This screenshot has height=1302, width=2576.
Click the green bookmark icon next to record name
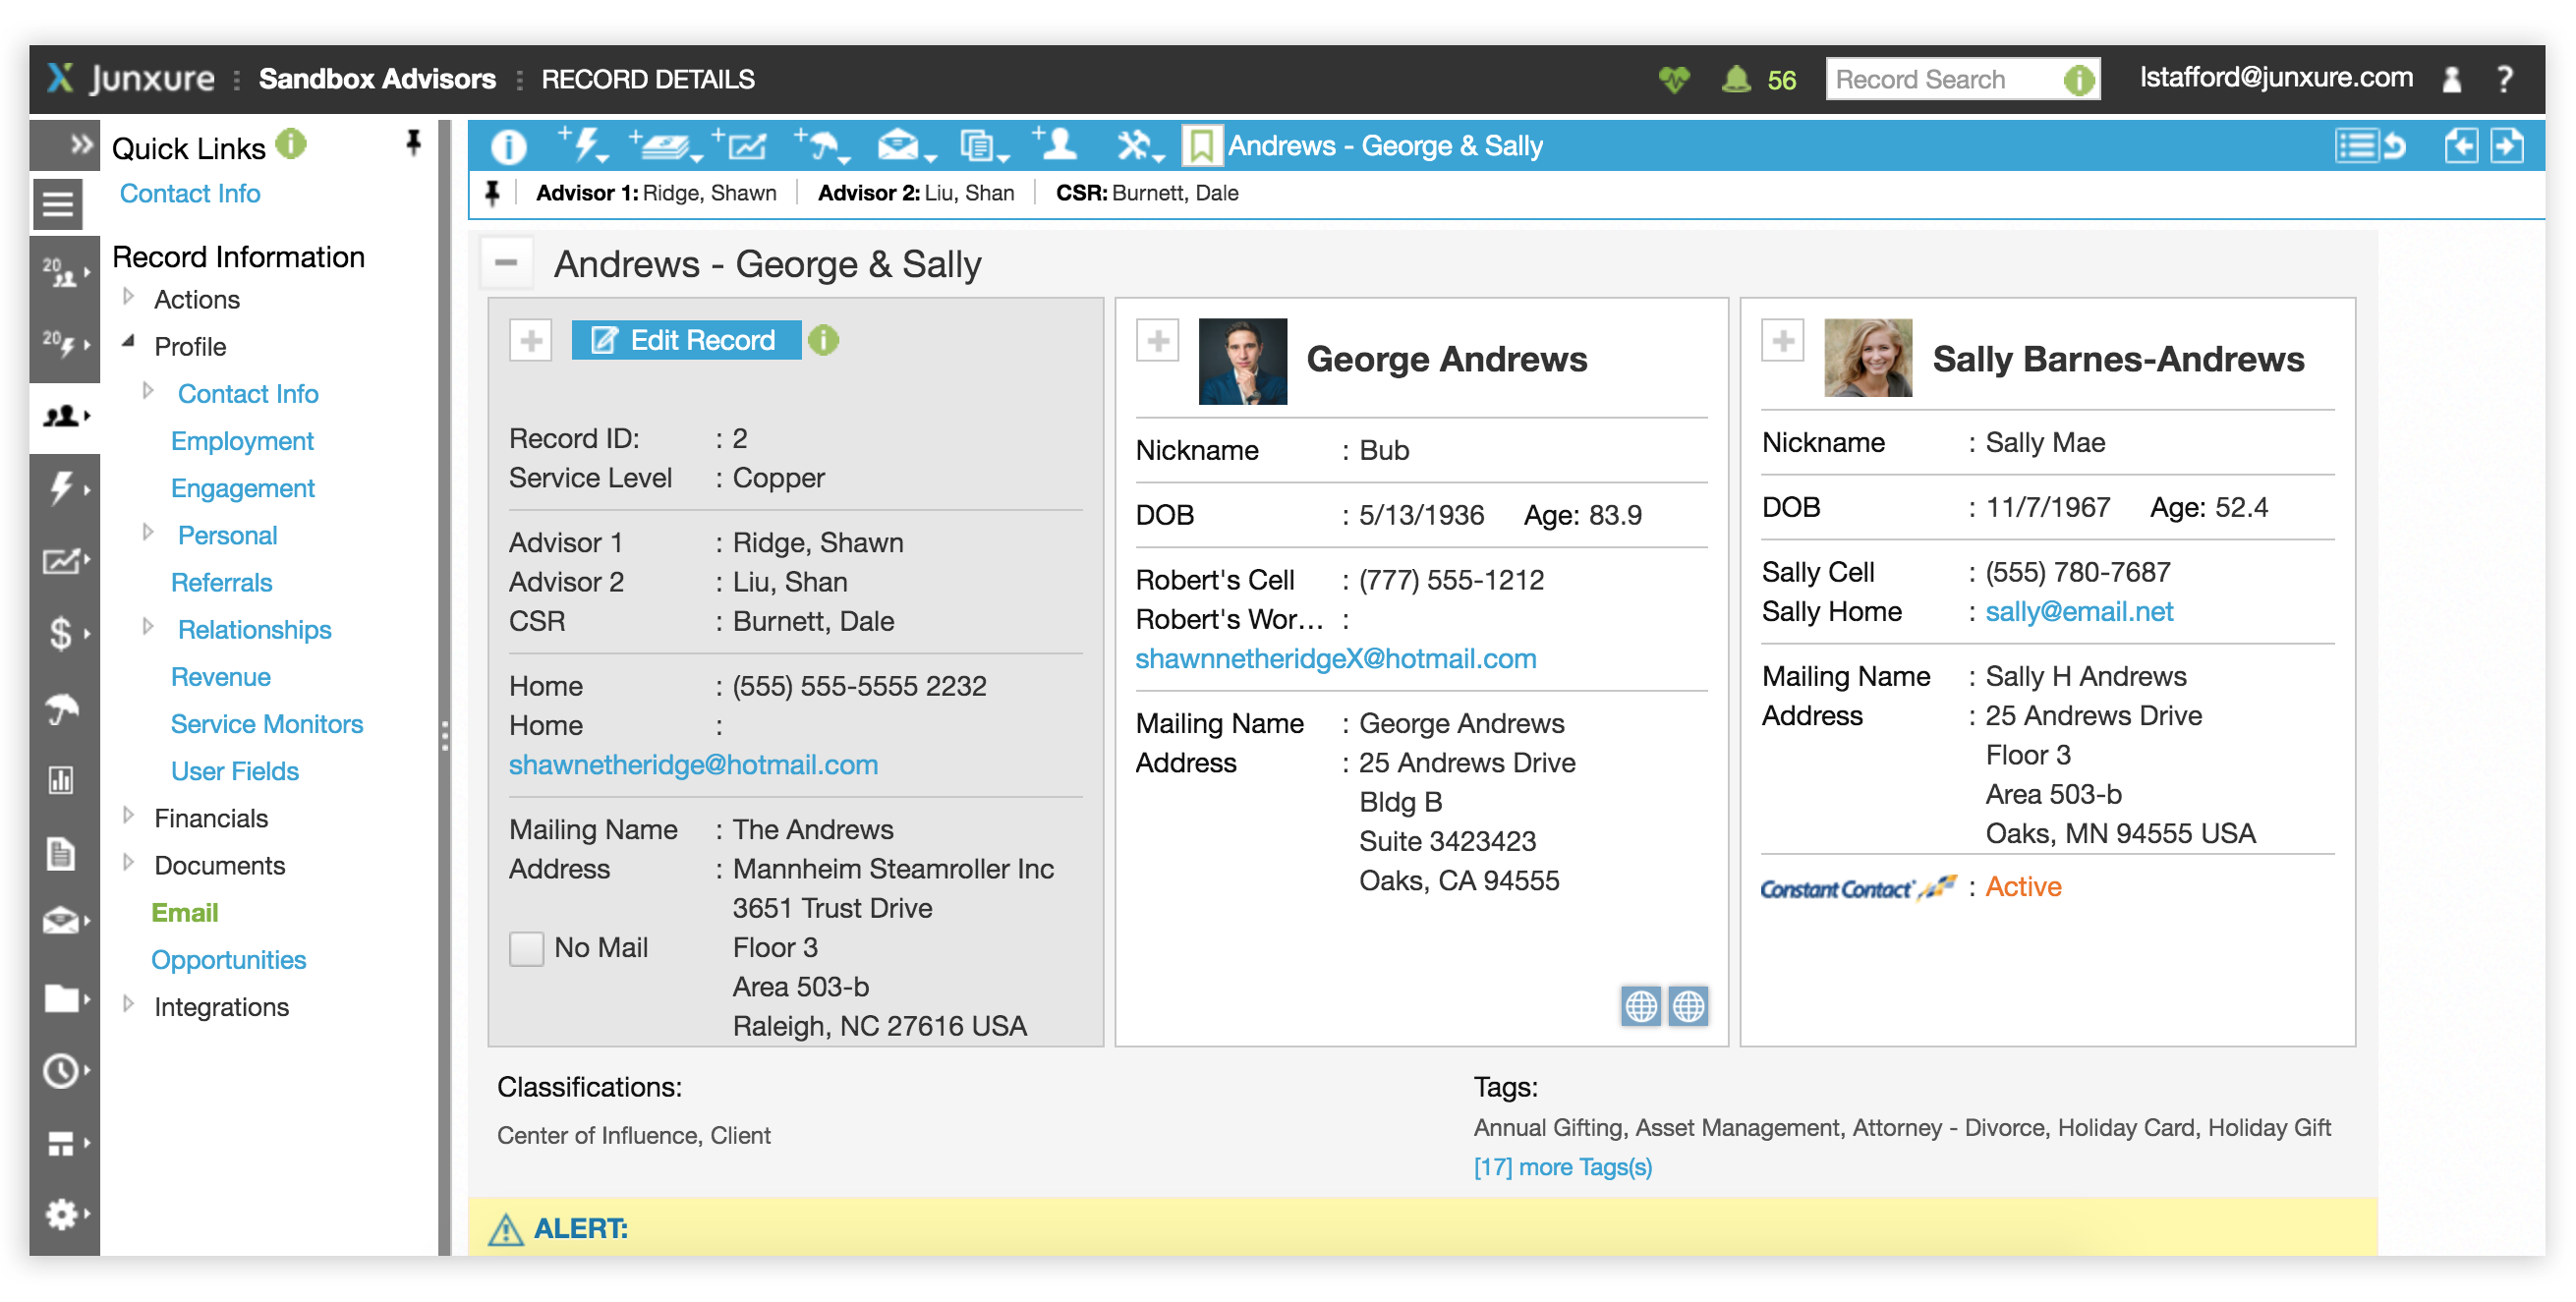(x=1200, y=145)
